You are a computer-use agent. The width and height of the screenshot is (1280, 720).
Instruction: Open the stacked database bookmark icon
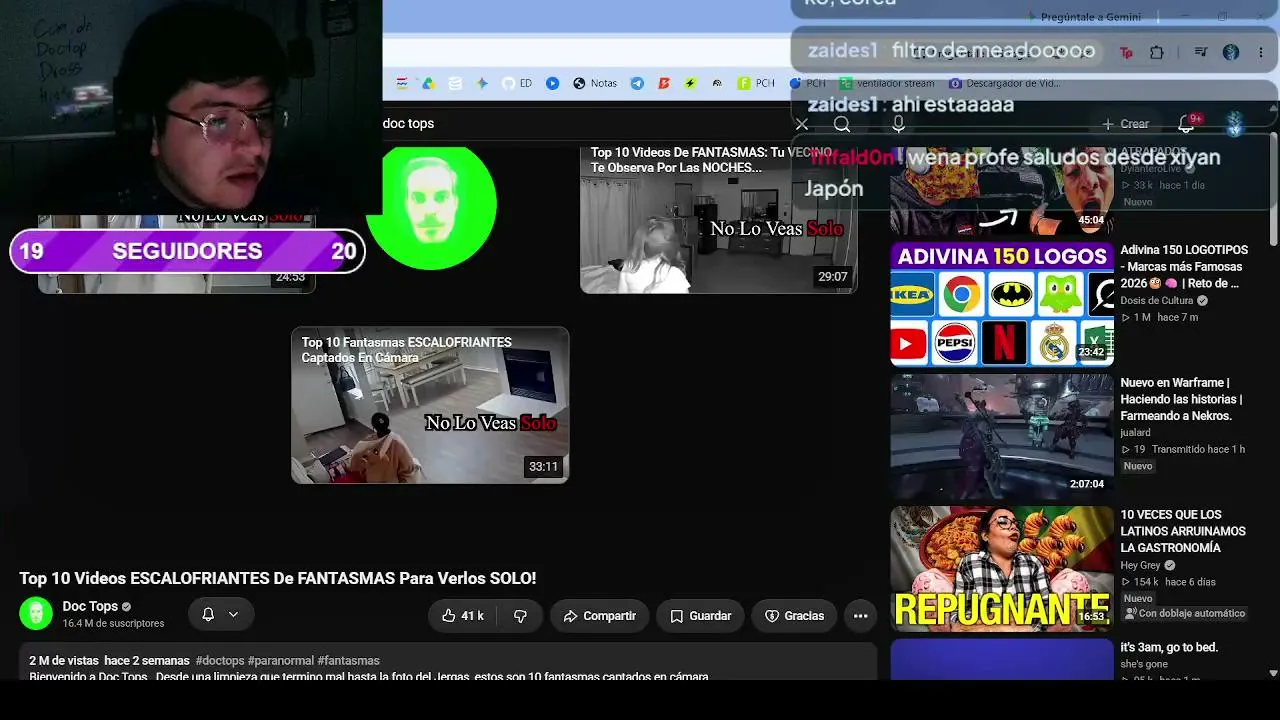tap(455, 83)
